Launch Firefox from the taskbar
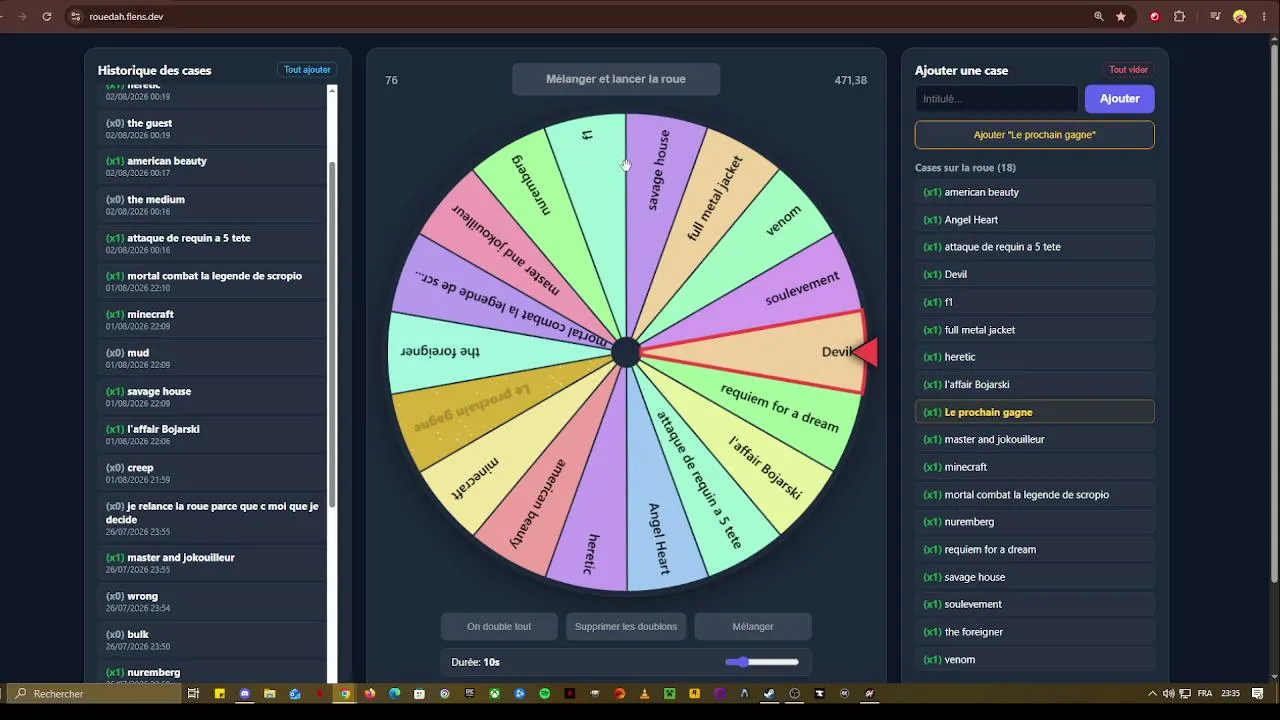The image size is (1280, 720). tap(370, 693)
